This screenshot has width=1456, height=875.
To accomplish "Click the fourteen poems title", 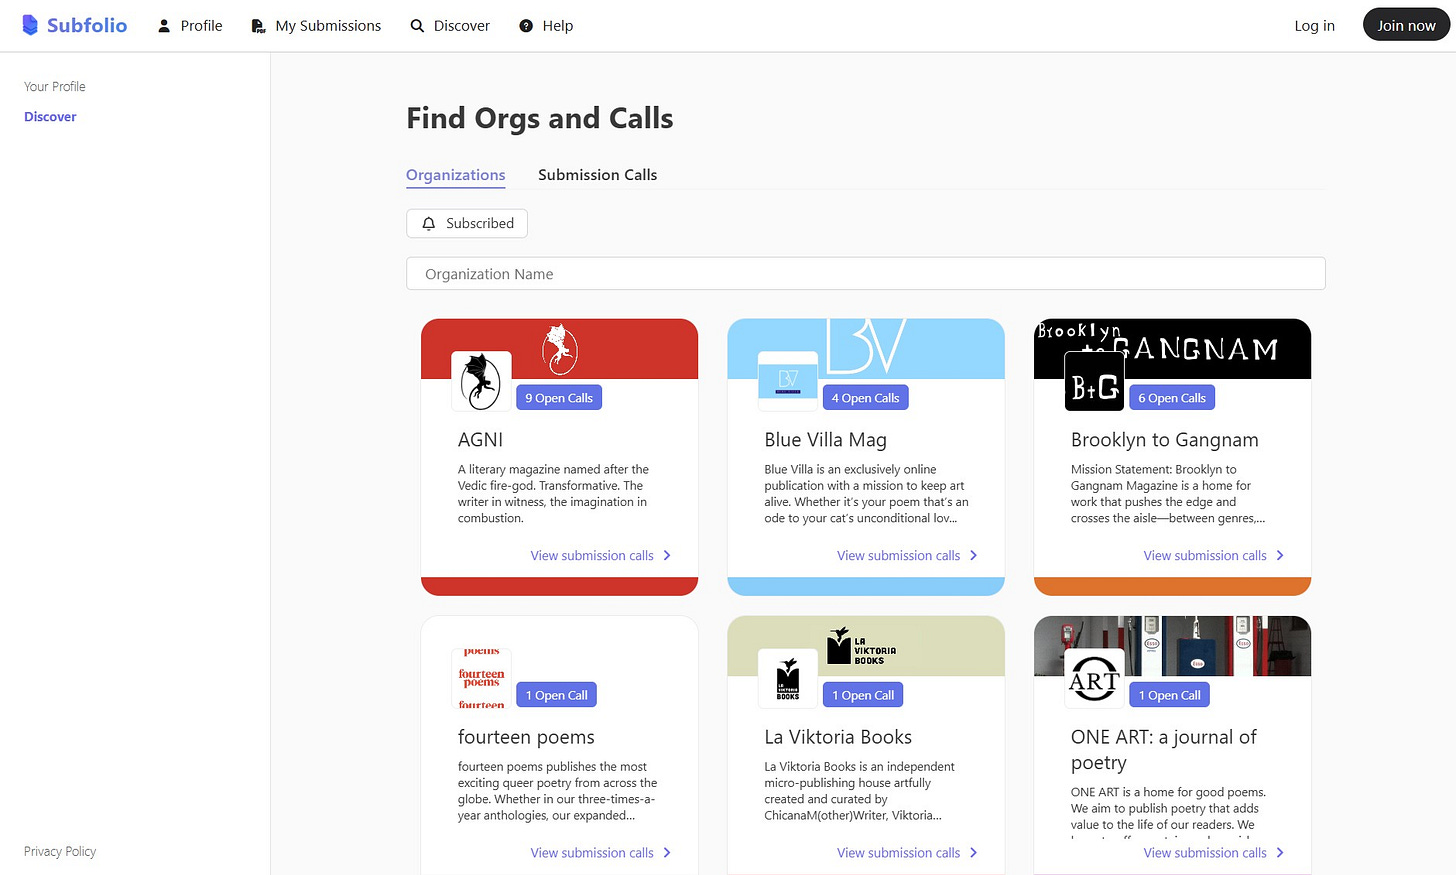I will (526, 737).
